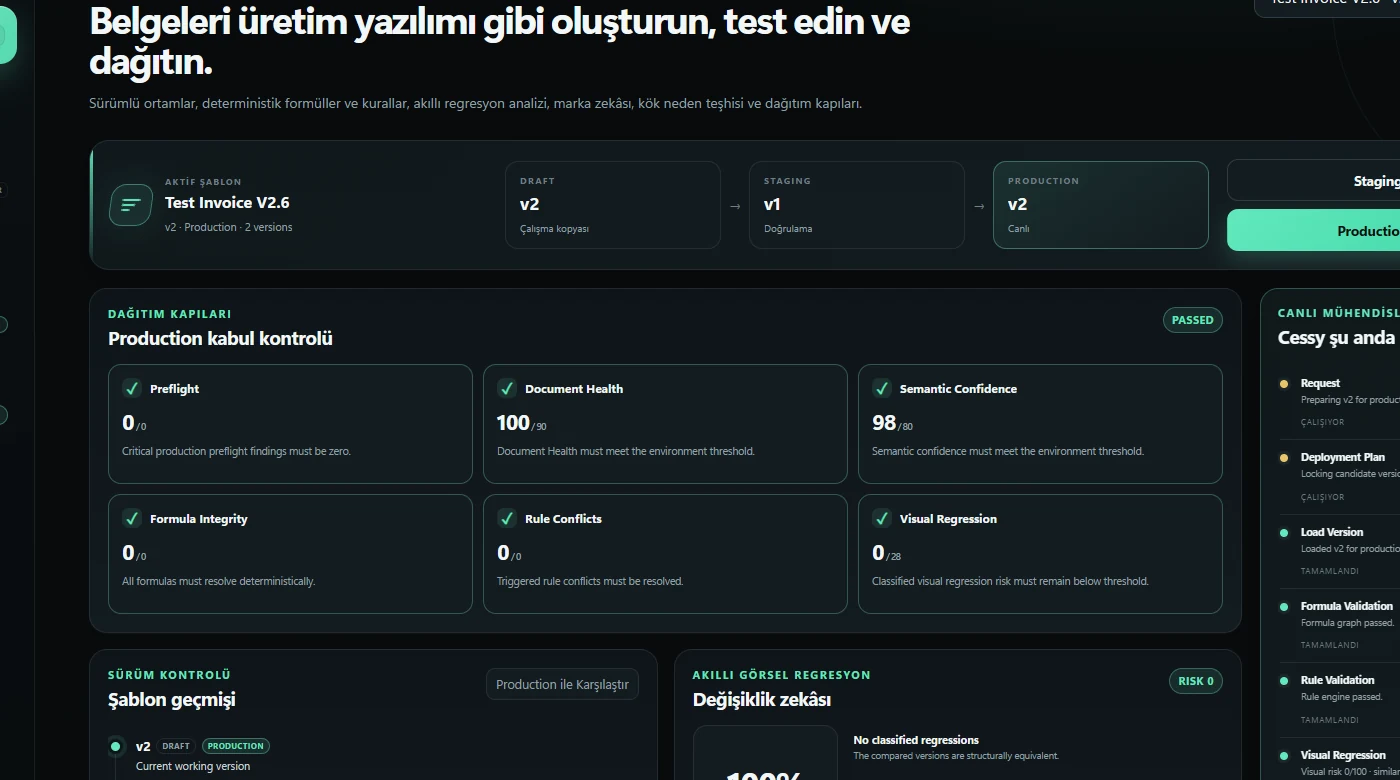Viewport: 1400px width, 780px height.
Task: Click the PASSED status badge
Action: point(1192,320)
